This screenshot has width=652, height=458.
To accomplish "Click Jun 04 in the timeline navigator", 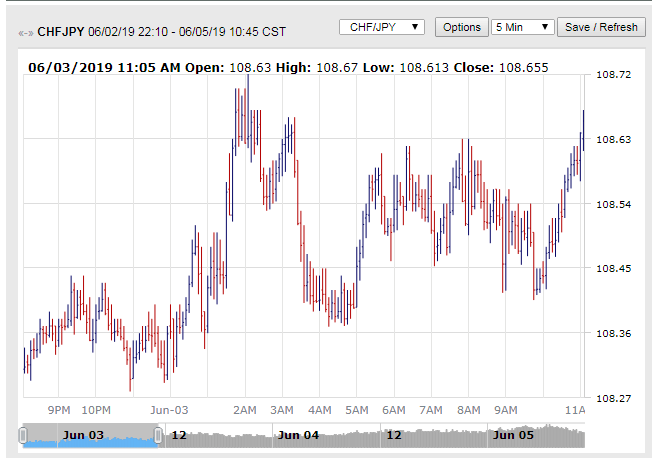I will [298, 435].
